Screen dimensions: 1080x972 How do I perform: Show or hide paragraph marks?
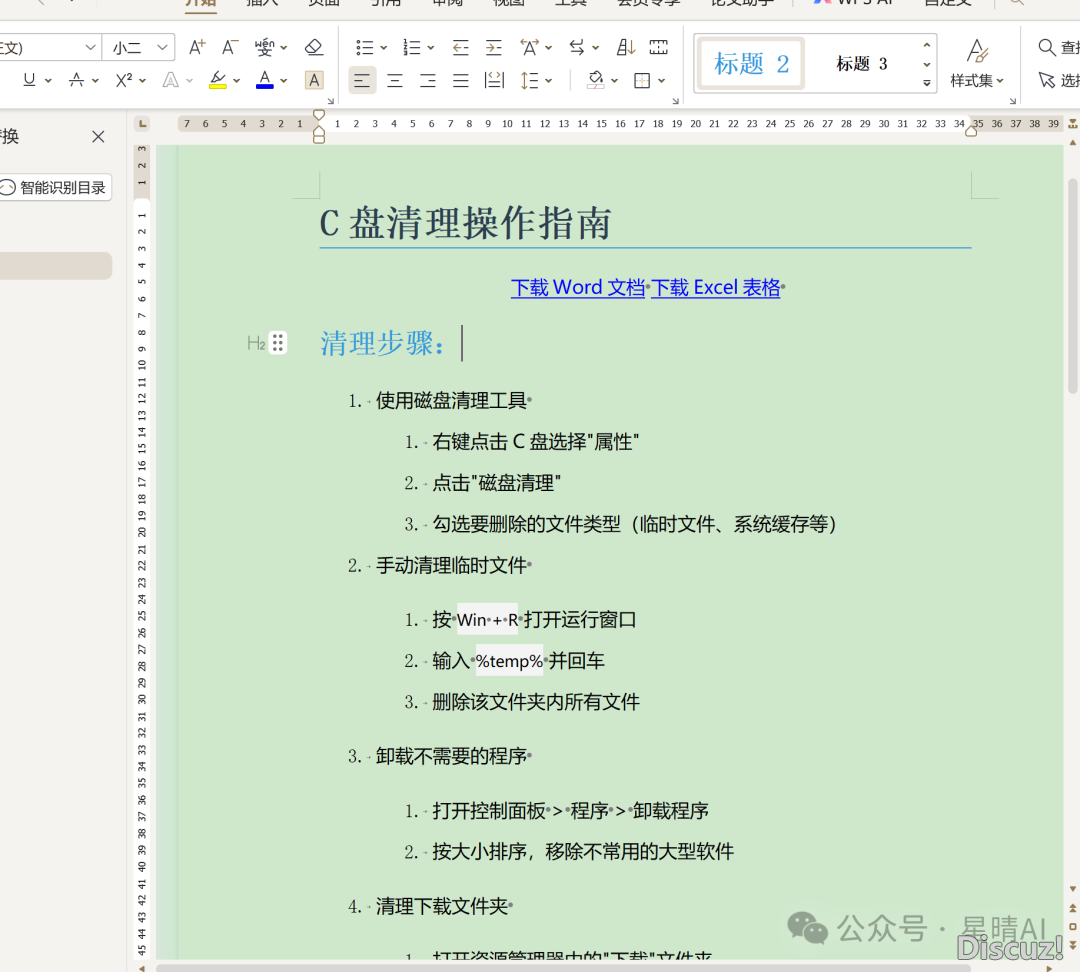pos(658,48)
